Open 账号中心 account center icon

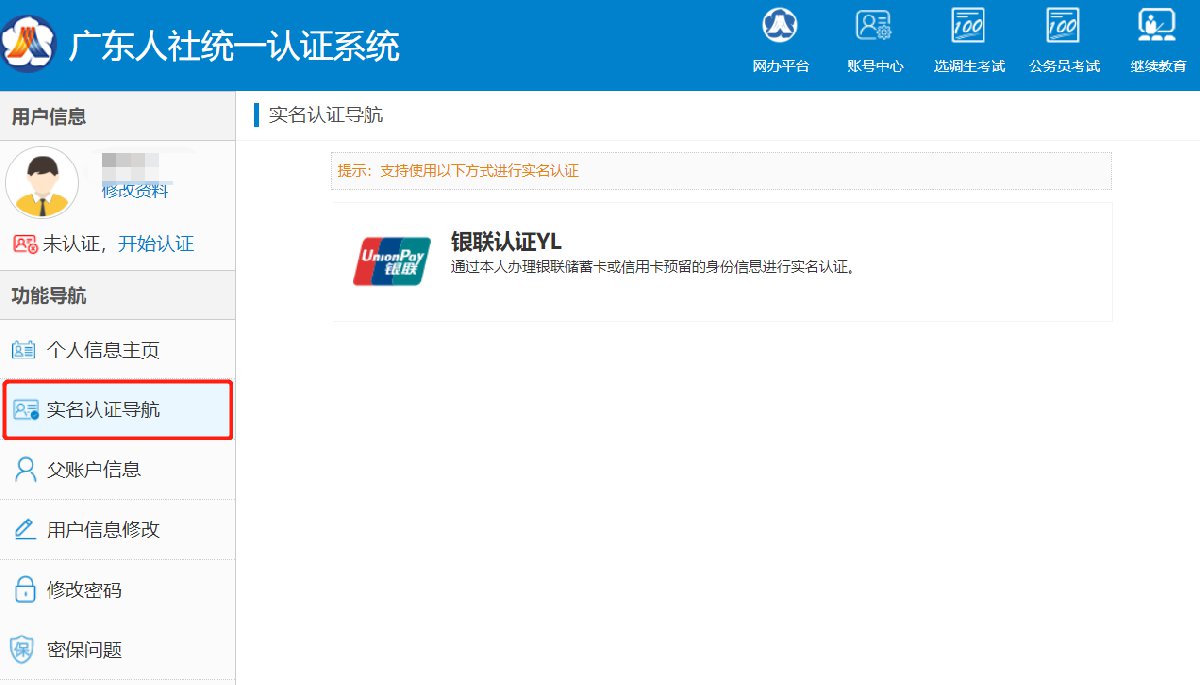pos(874,26)
